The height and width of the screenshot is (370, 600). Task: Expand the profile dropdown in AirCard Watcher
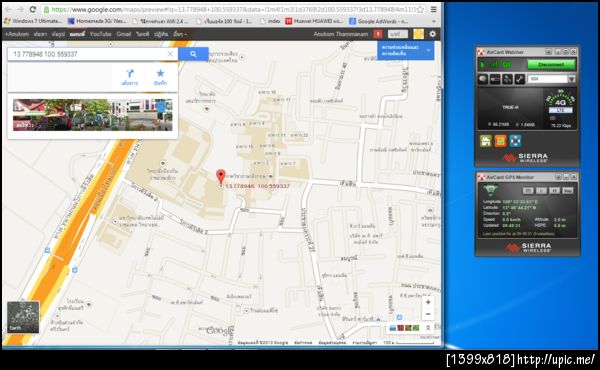pyautogui.click(x=572, y=79)
